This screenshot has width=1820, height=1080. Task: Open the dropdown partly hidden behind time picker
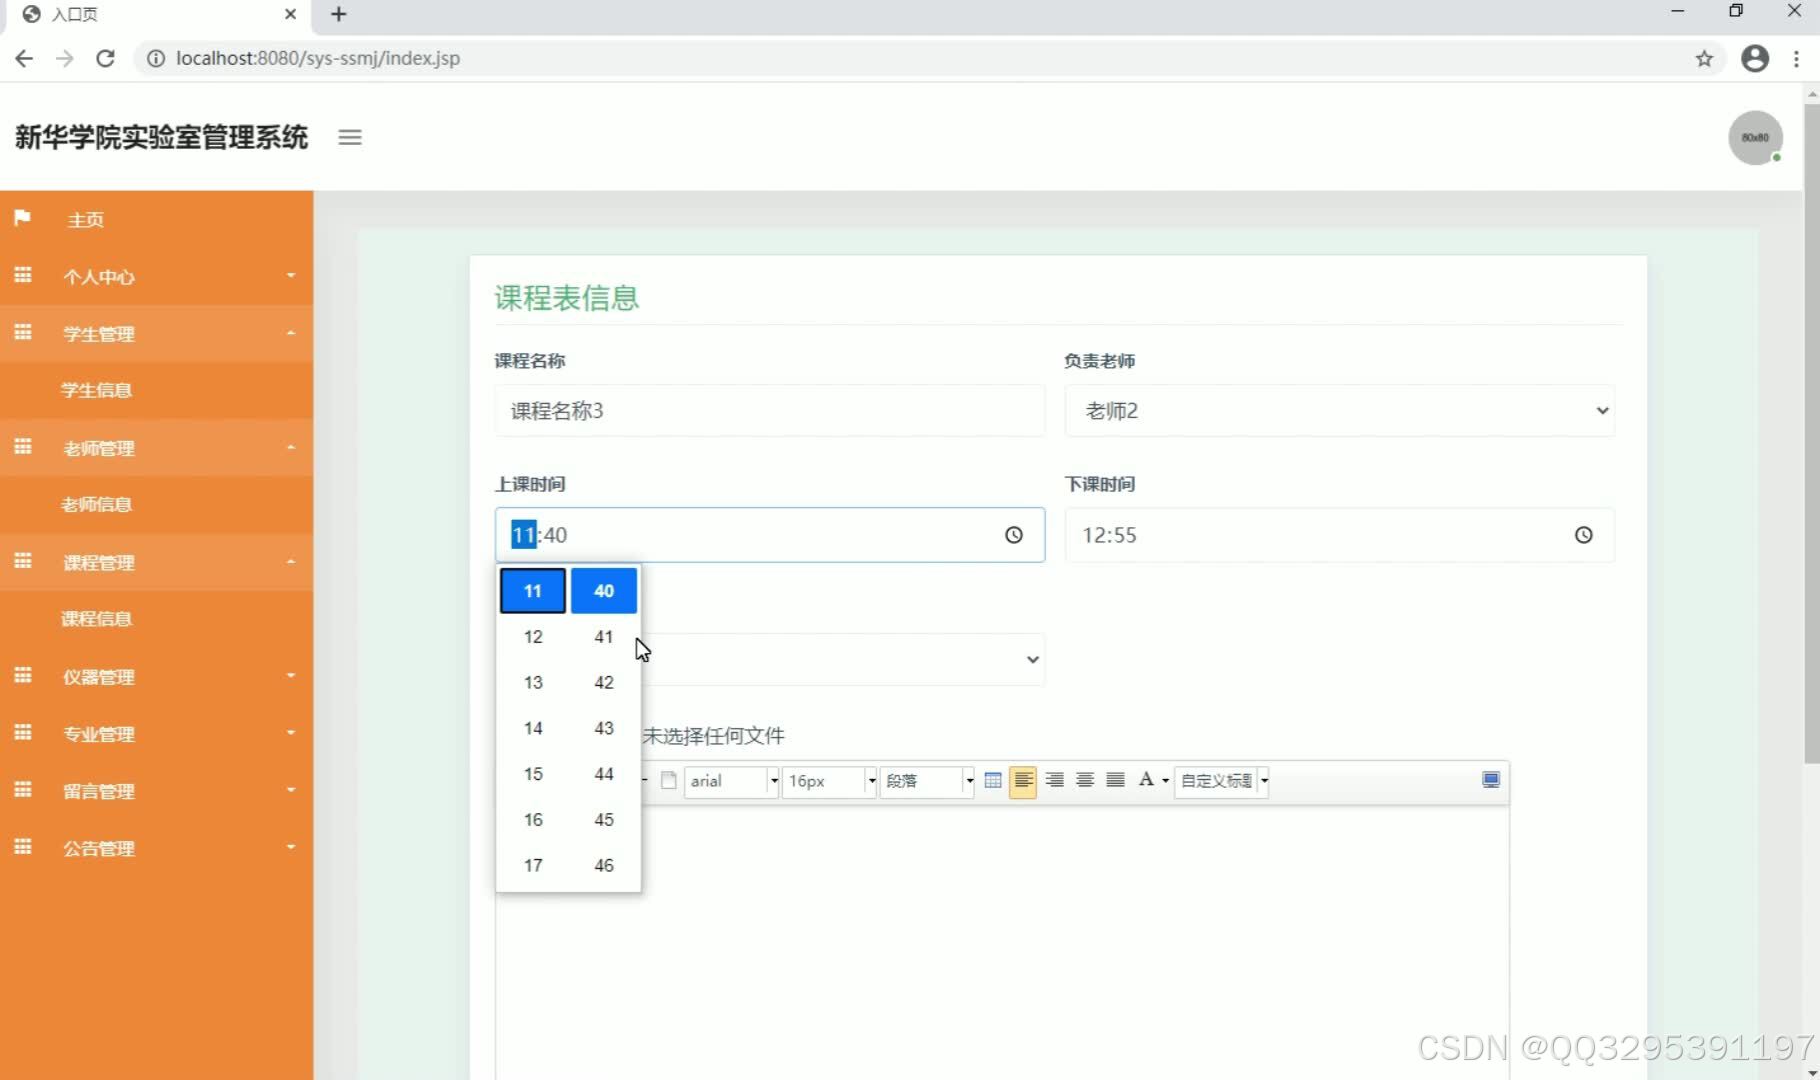tap(843, 659)
